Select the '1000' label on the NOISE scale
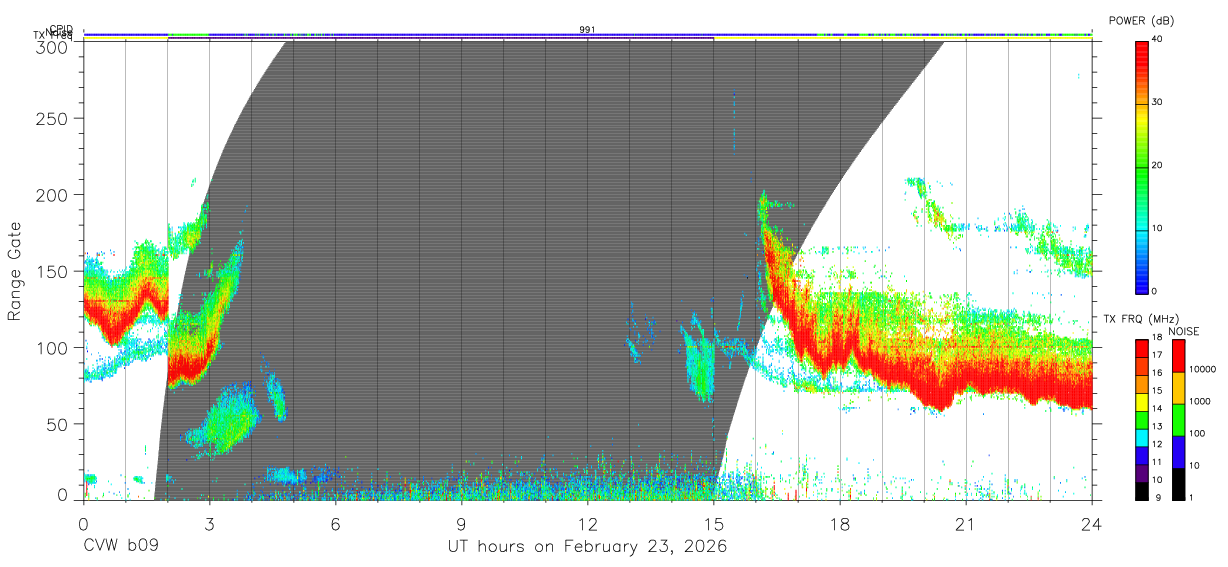1228x567 pixels. pyautogui.click(x=1199, y=402)
